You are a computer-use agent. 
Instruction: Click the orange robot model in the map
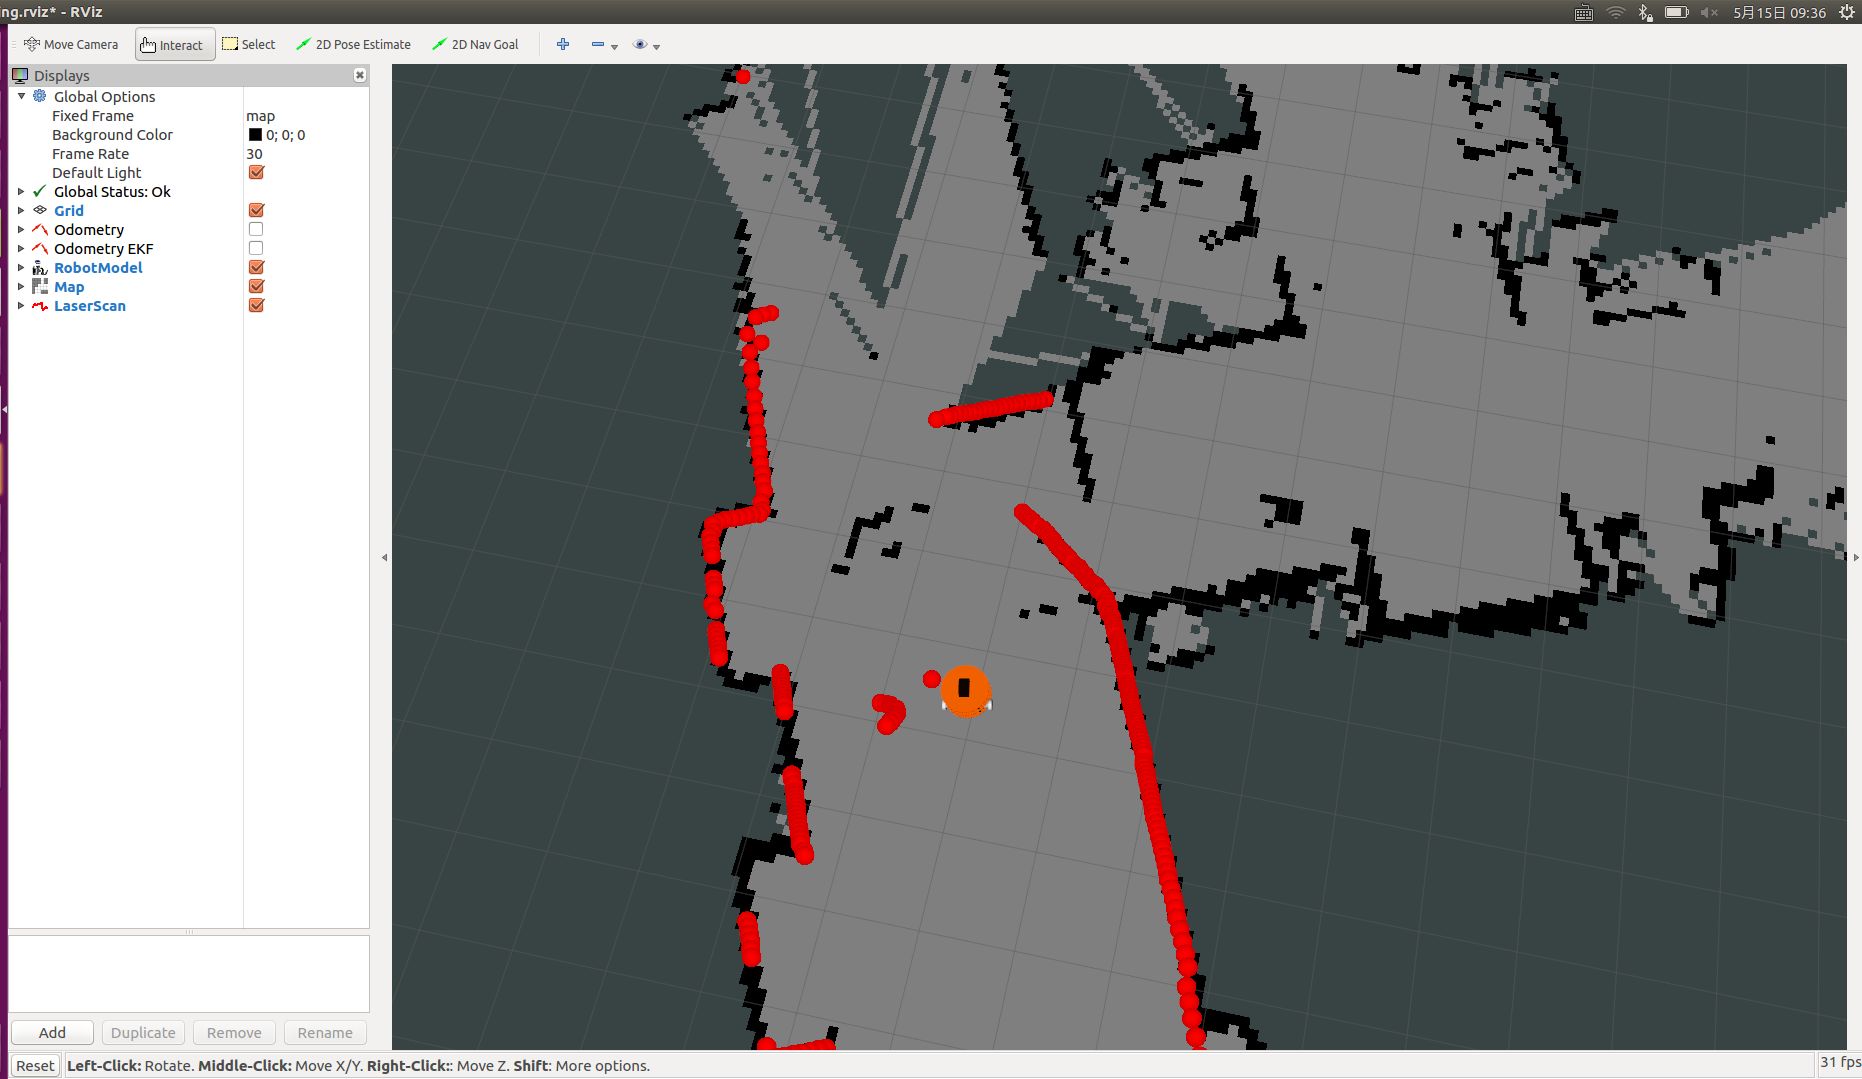[965, 690]
